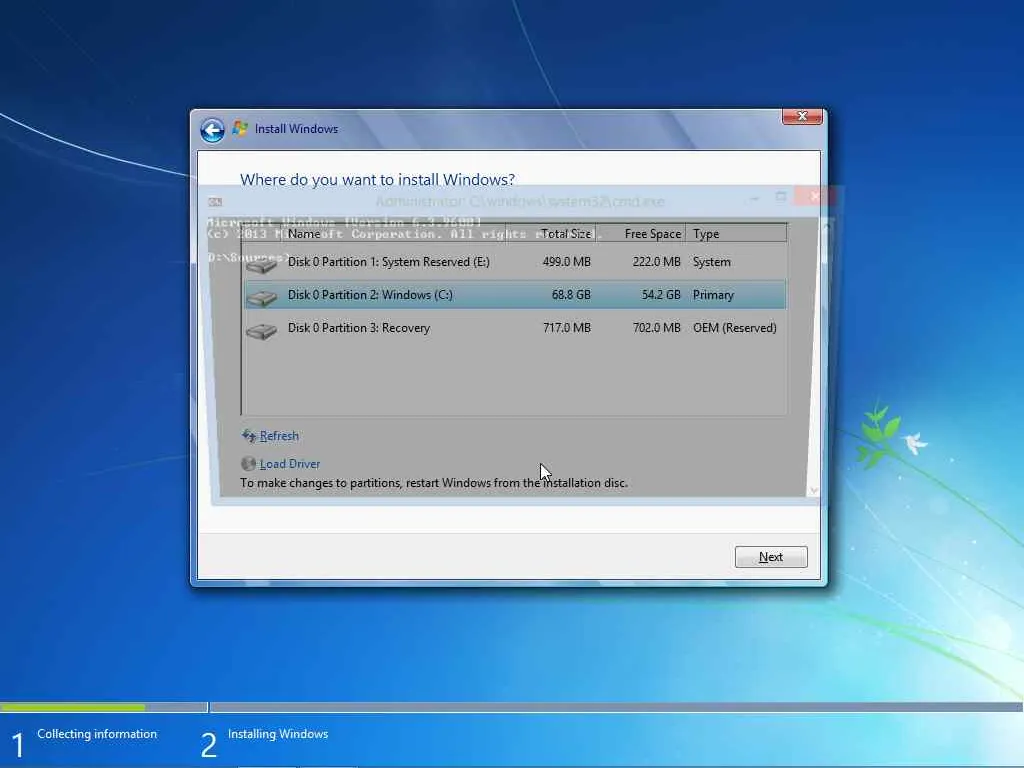
Task: Click the Load Driver disc icon
Action: click(248, 464)
